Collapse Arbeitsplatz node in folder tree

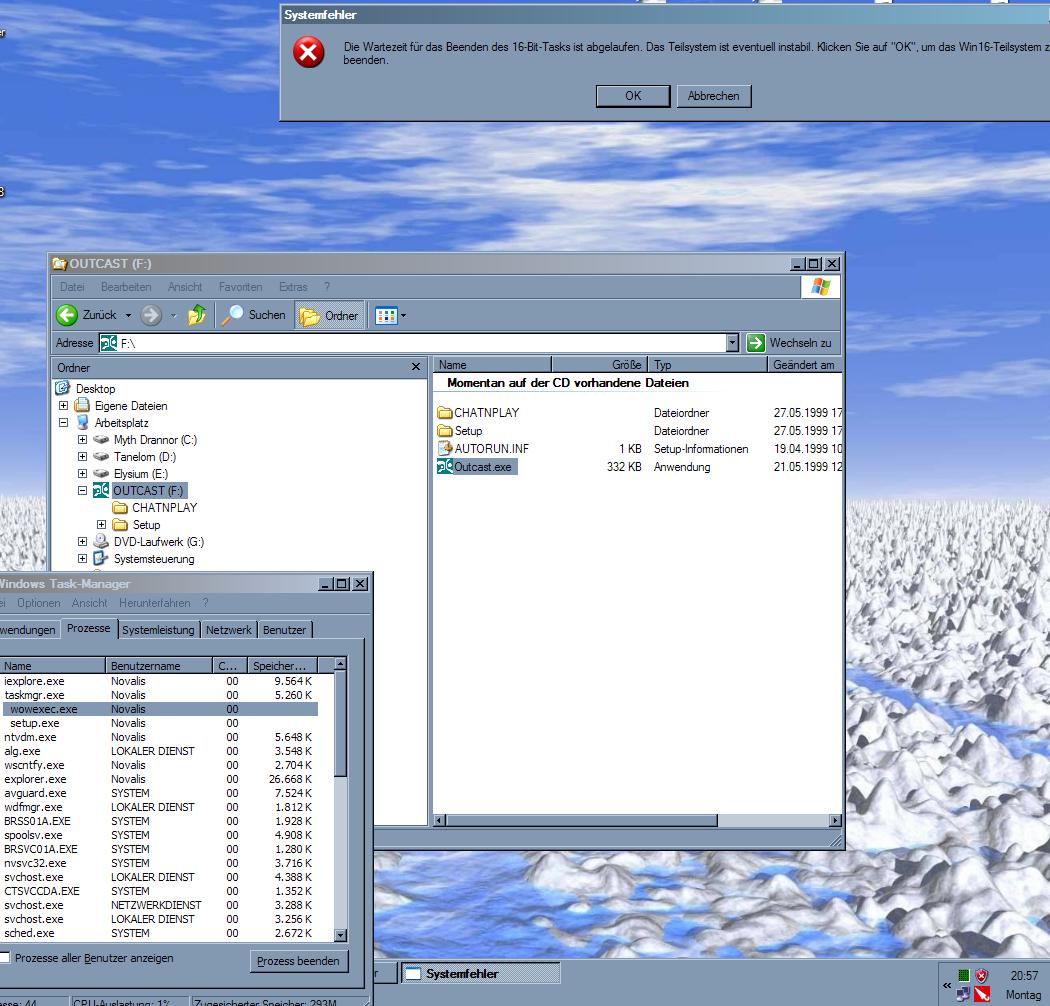pyautogui.click(x=63, y=423)
